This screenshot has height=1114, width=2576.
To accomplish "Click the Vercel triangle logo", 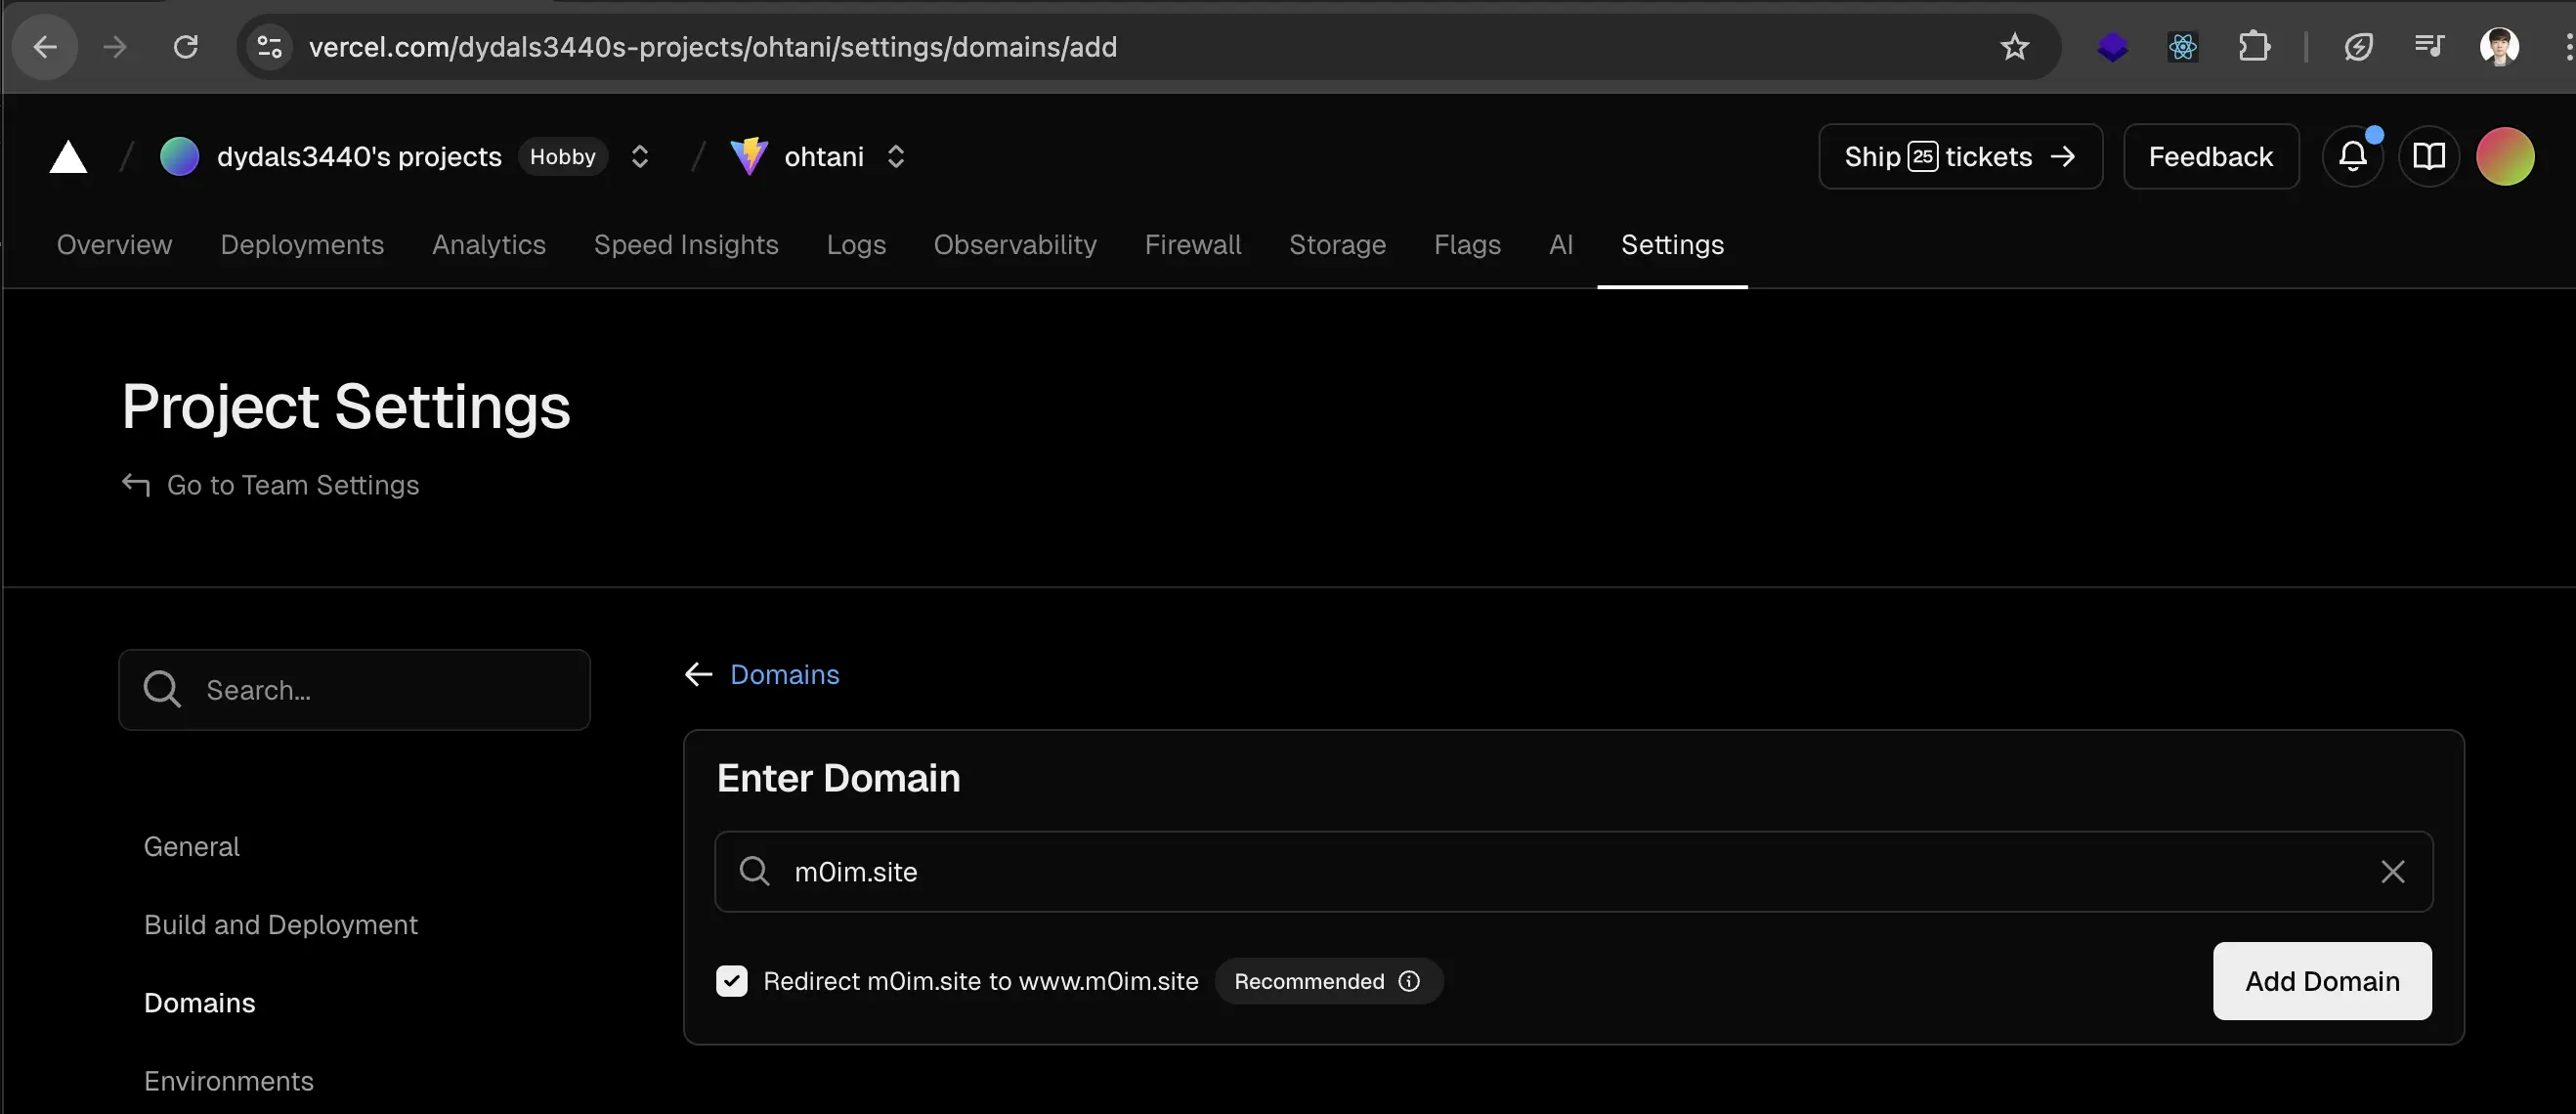I will 68,157.
